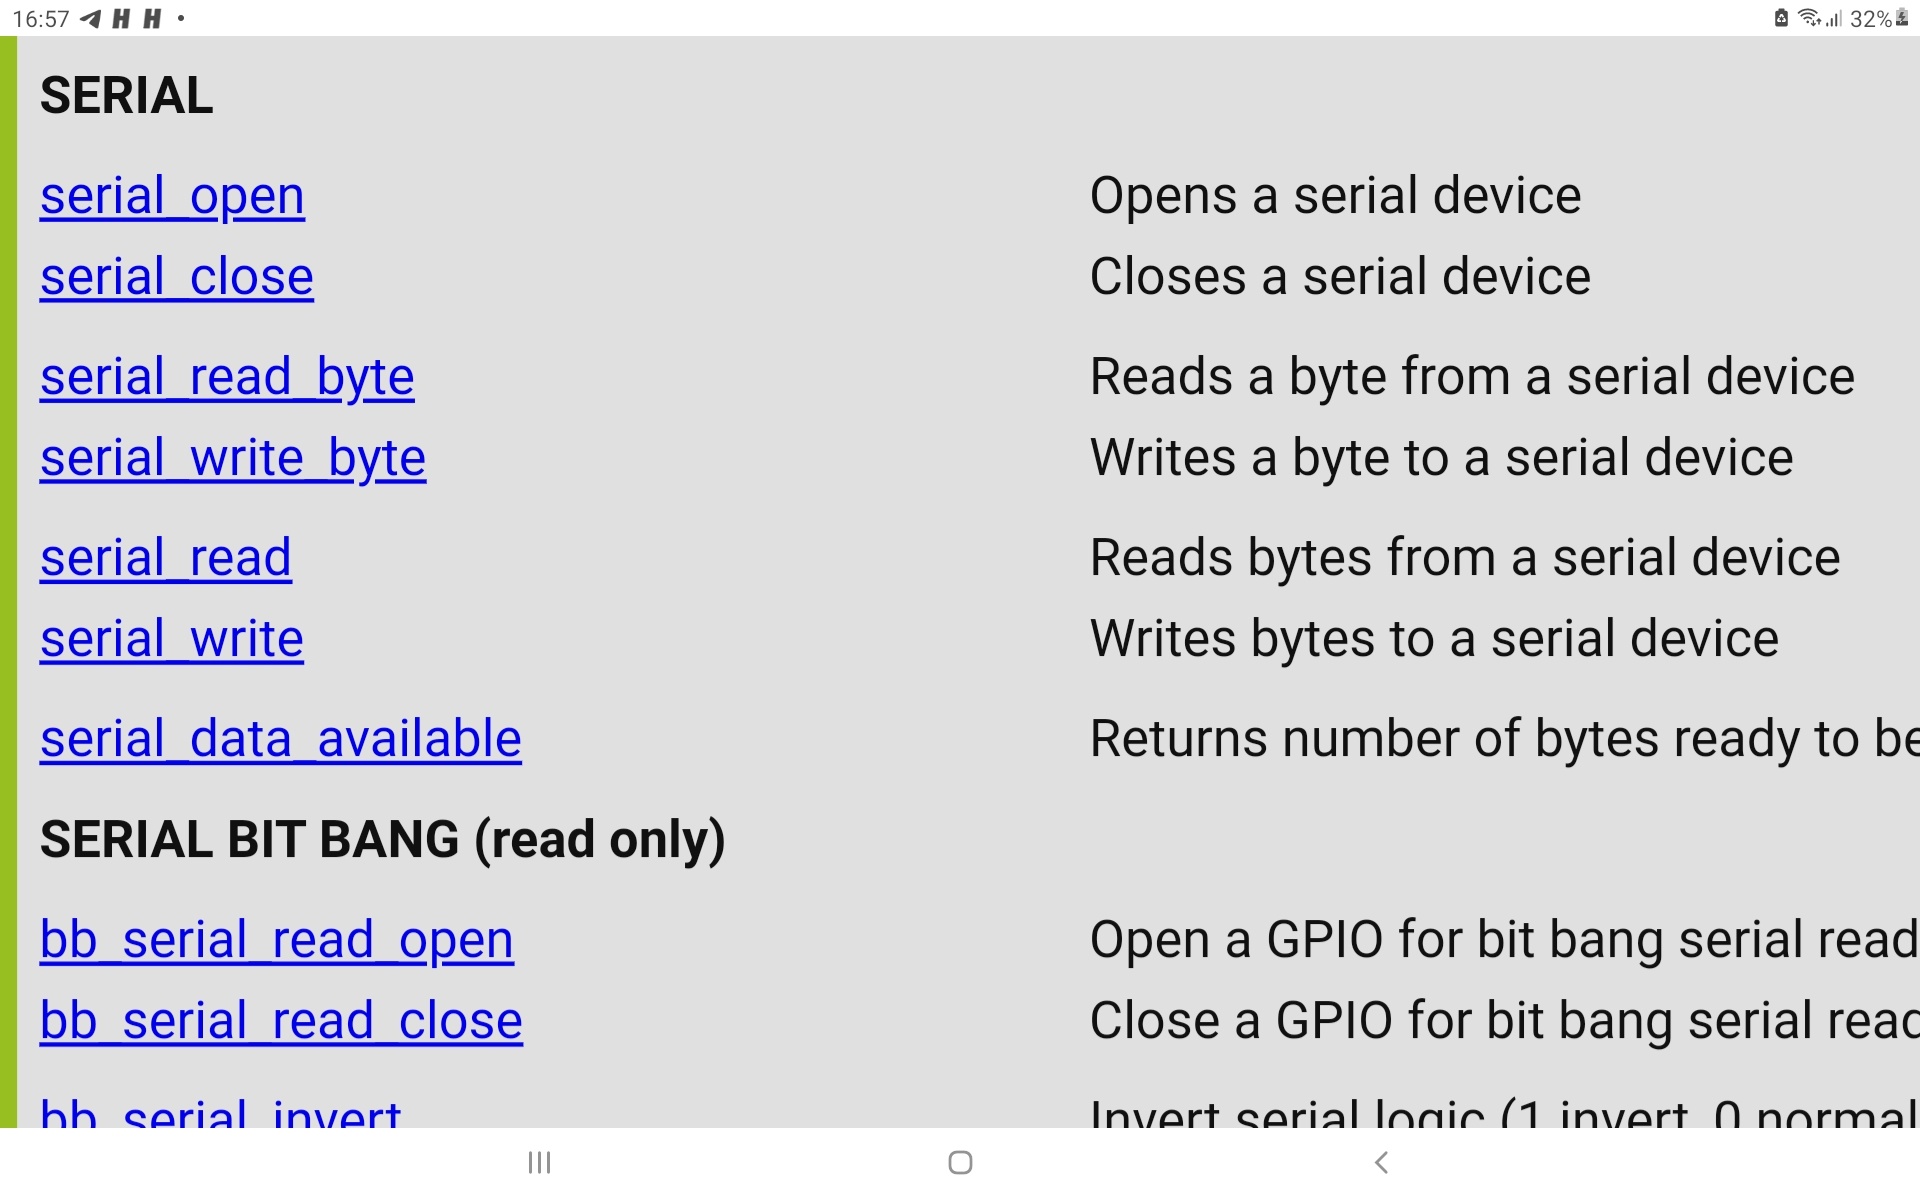Tap the Wi-Fi status icon
Viewport: 1920px width, 1200px height.
[x=1808, y=18]
